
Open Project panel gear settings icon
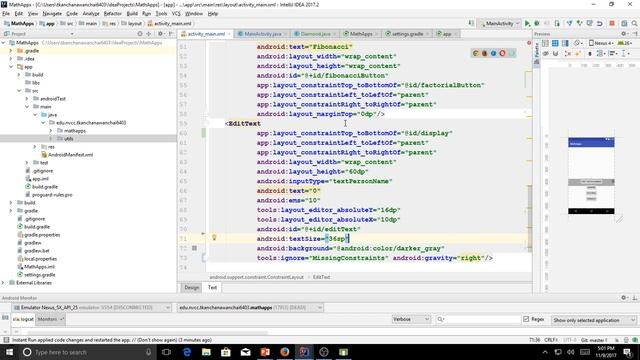[160, 34]
